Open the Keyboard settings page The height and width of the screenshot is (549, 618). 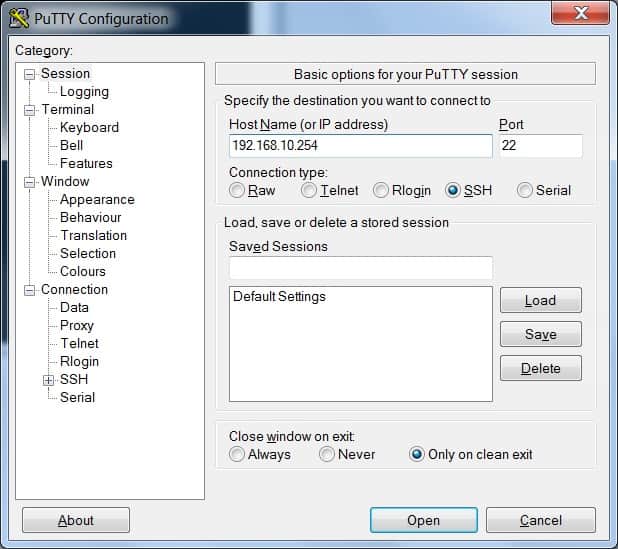89,128
